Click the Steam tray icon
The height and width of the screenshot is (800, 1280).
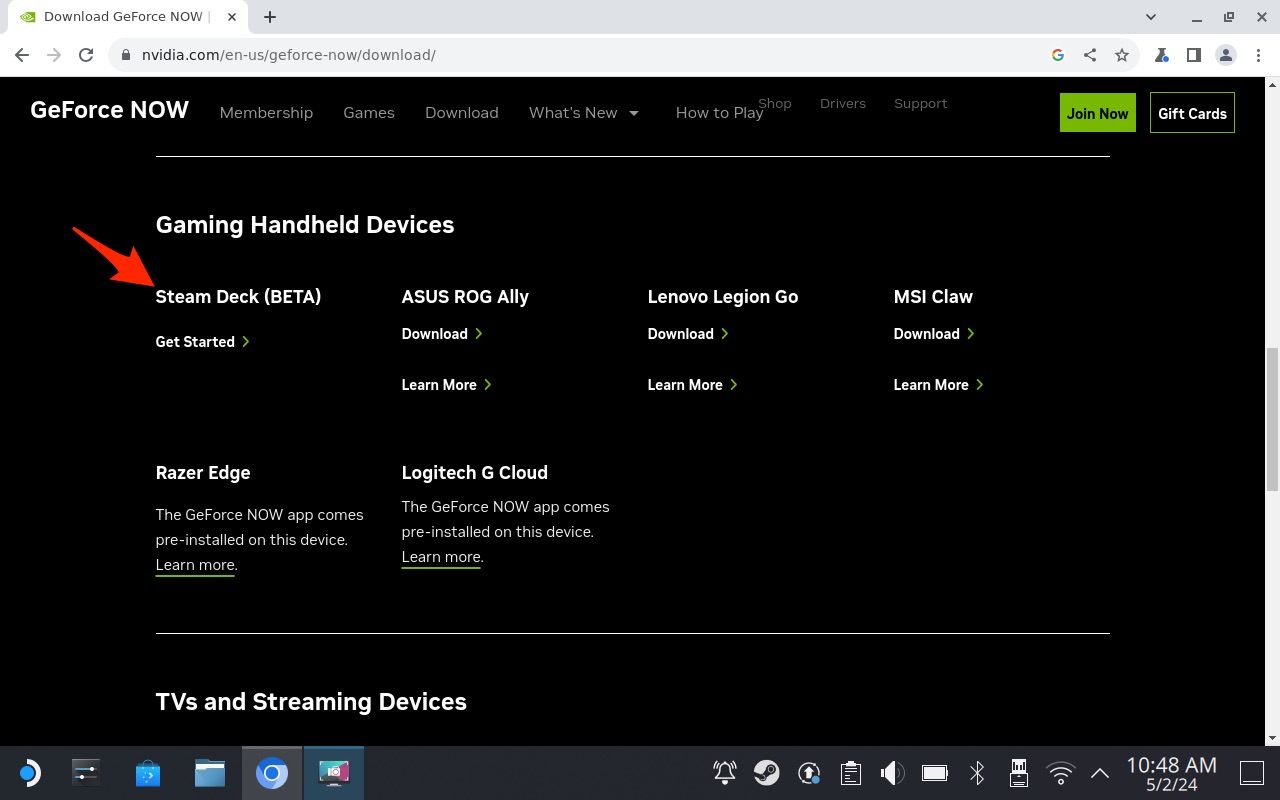(x=767, y=773)
